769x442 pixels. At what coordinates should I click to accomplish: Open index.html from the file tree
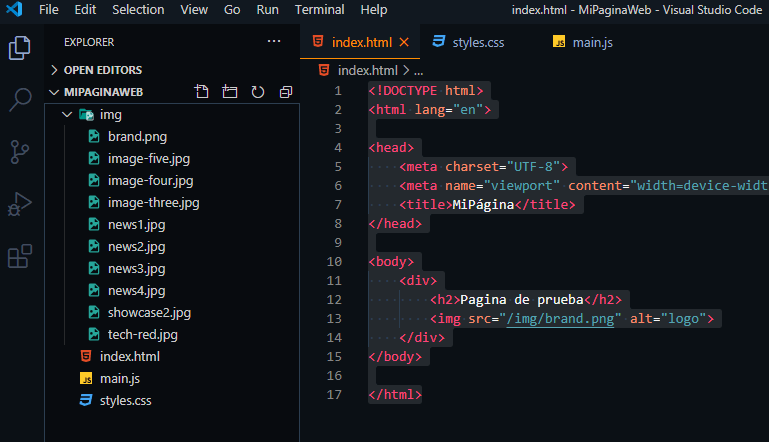129,357
